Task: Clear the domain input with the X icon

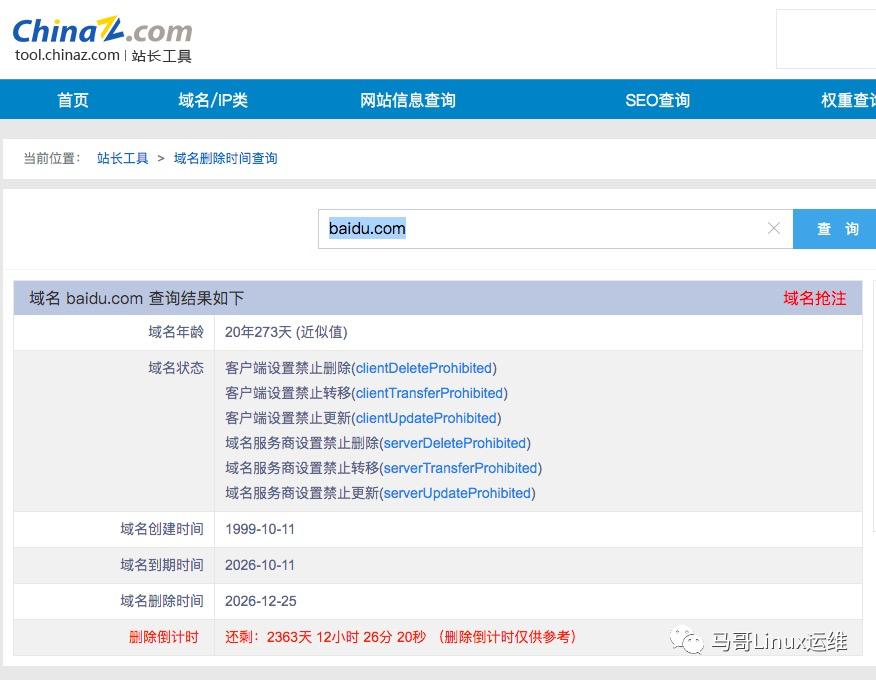Action: point(774,228)
